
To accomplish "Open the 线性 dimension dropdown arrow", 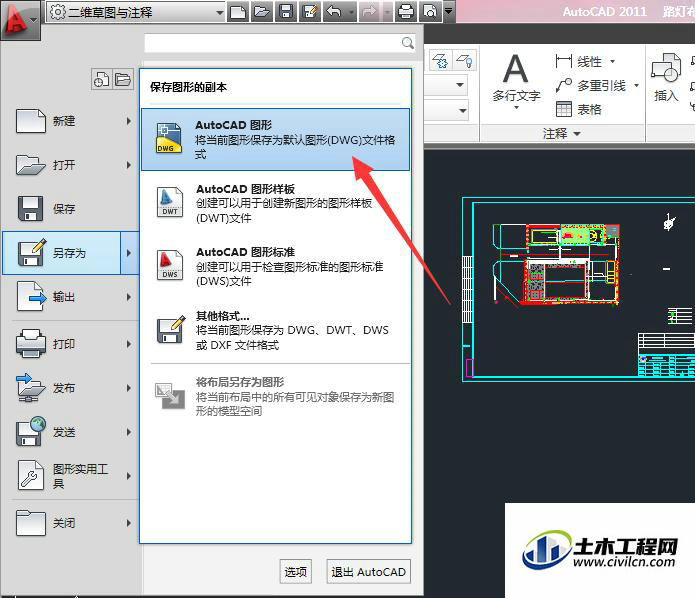I will coord(613,61).
